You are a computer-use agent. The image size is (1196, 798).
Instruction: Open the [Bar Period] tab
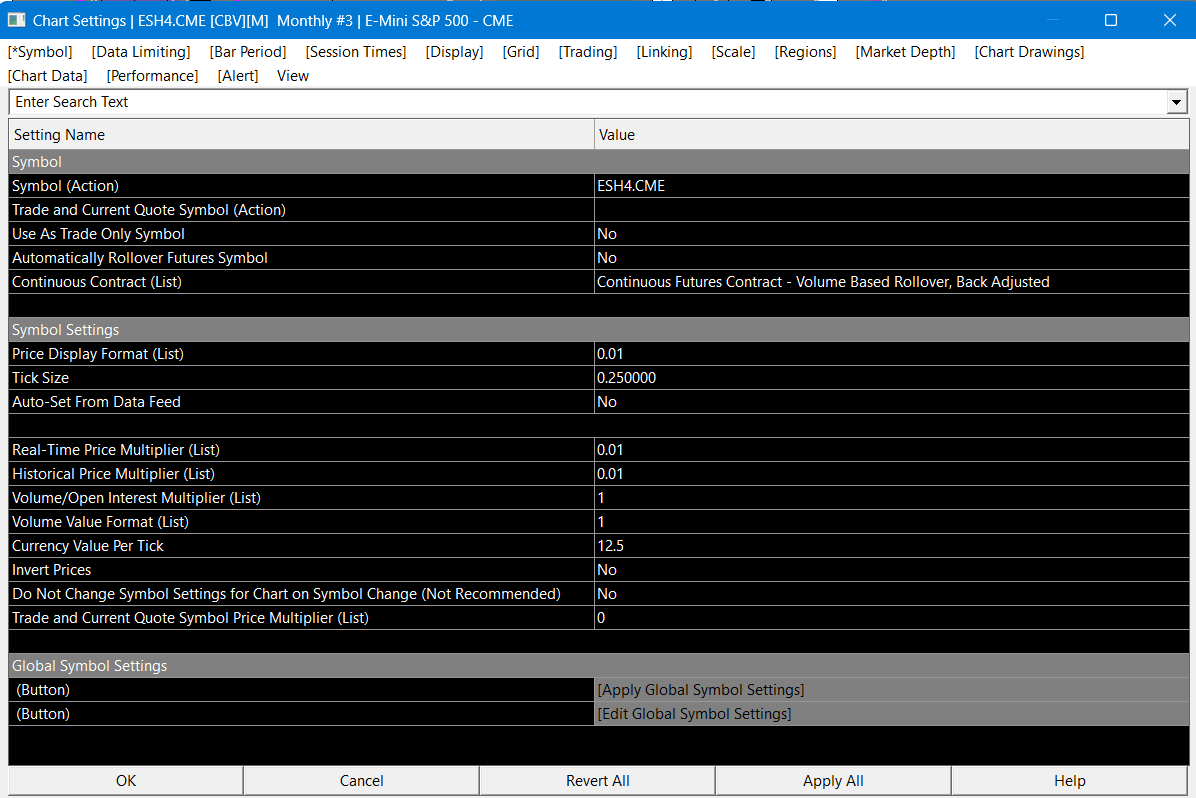248,52
